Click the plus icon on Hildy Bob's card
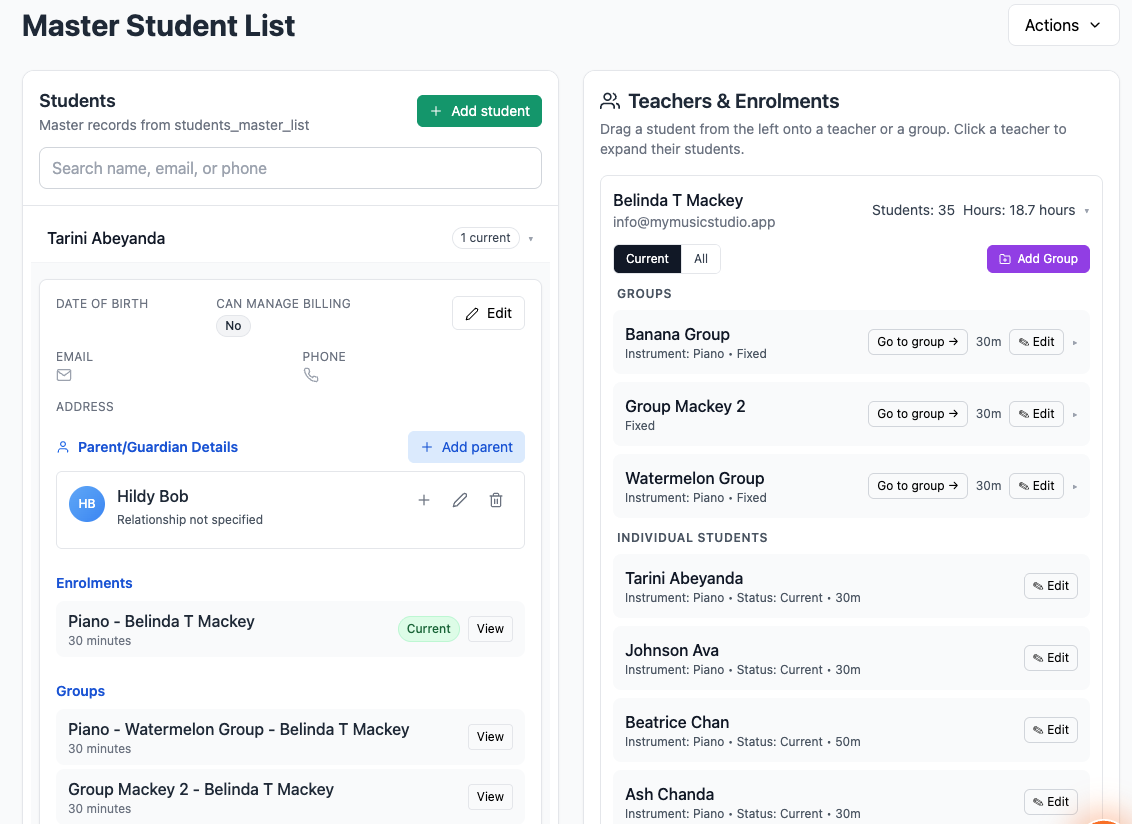 (424, 500)
